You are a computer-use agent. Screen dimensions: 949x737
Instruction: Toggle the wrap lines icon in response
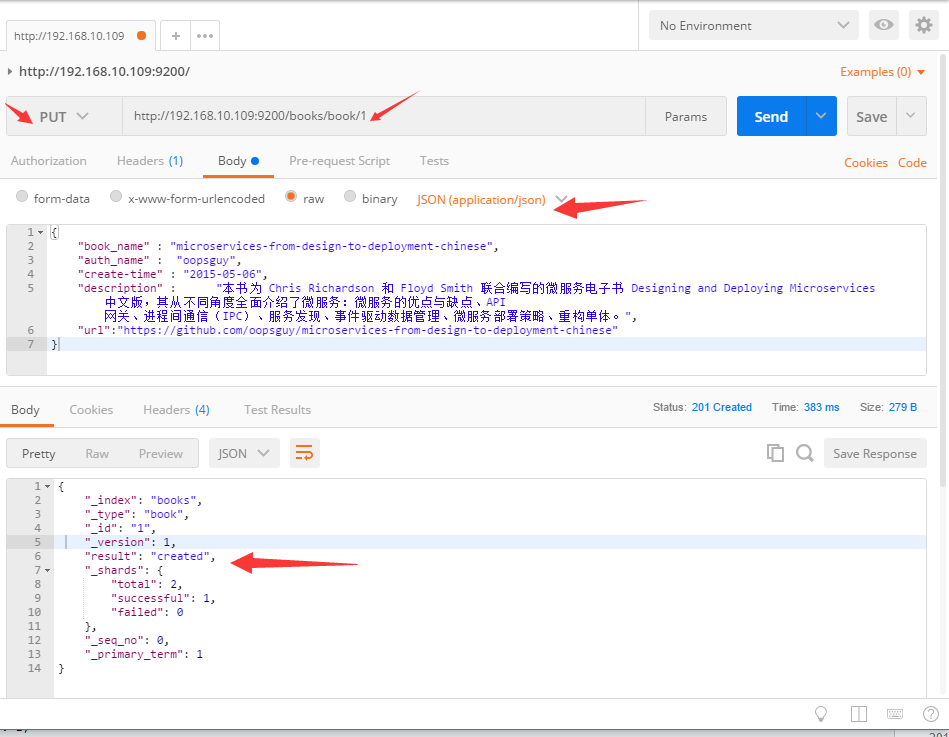tap(305, 453)
